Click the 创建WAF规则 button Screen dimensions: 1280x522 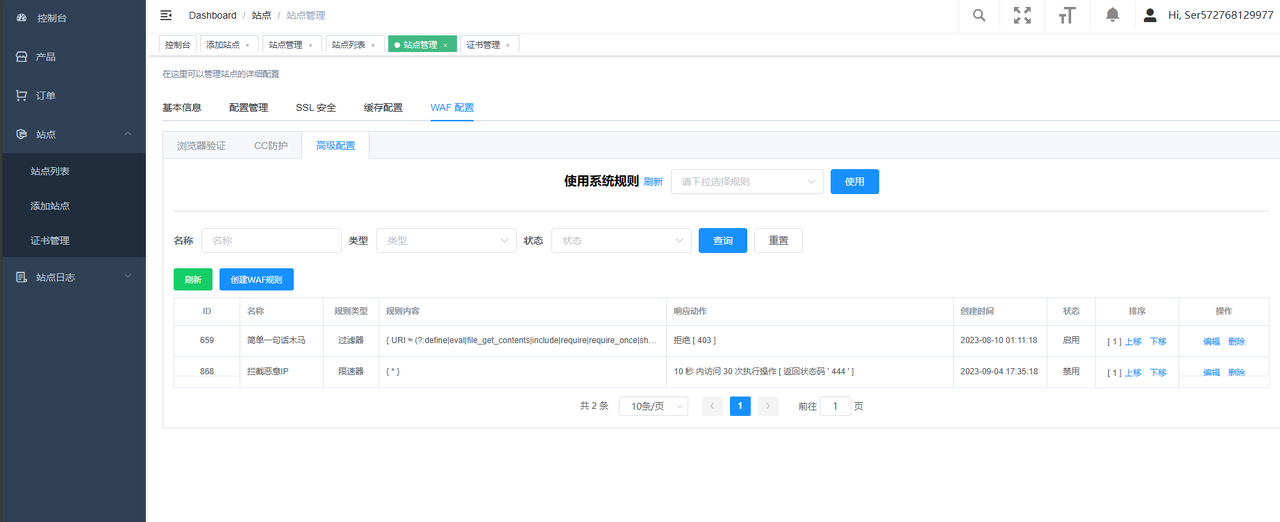coord(256,280)
